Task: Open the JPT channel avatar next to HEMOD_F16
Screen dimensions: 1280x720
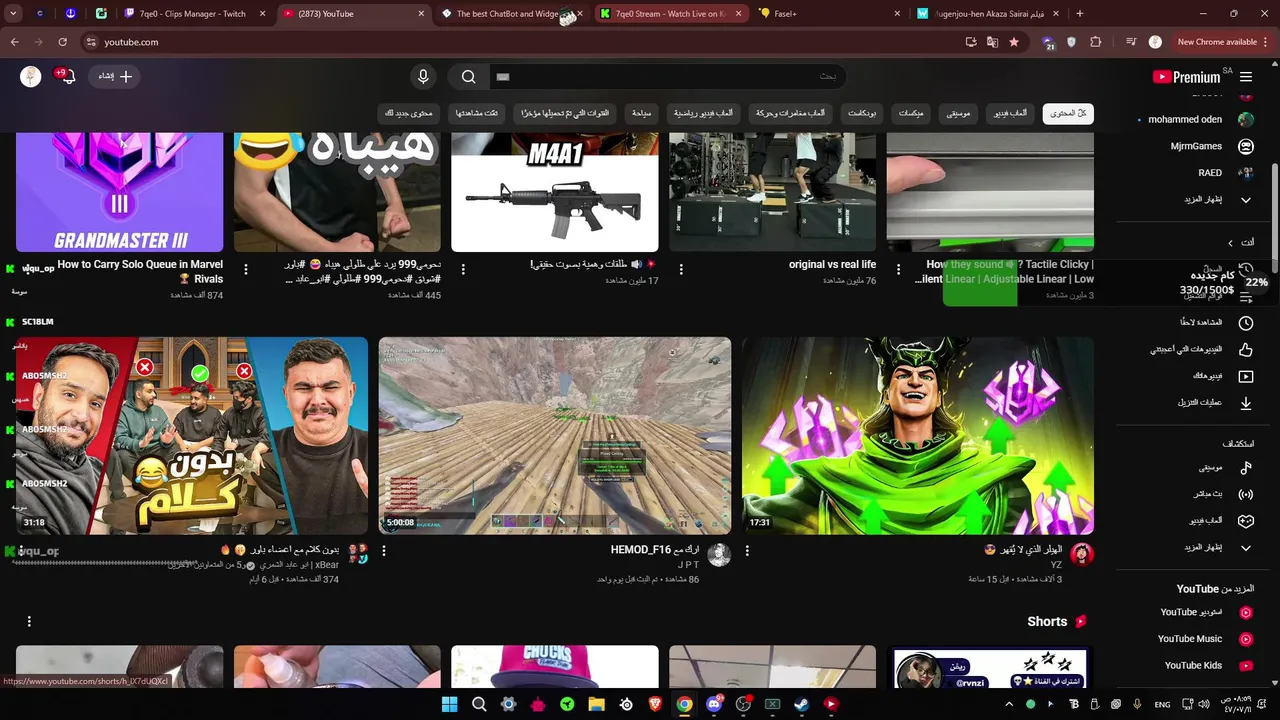Action: [719, 555]
